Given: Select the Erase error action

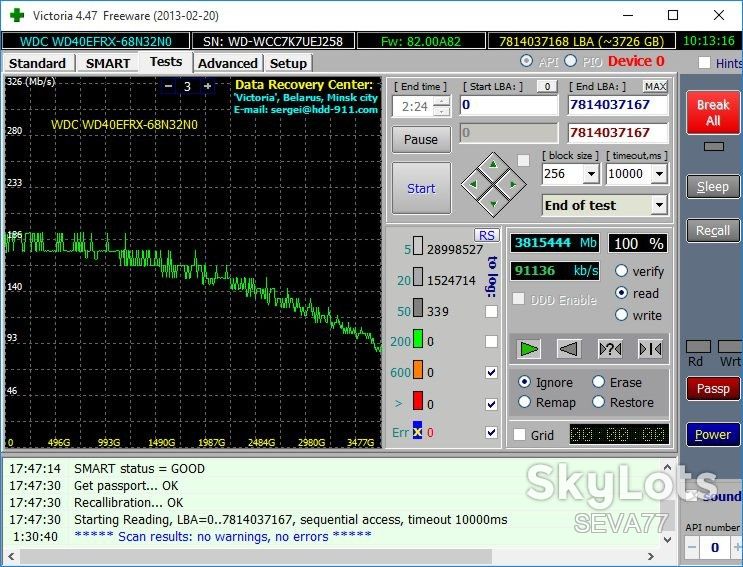Looking at the screenshot, I should 598,382.
